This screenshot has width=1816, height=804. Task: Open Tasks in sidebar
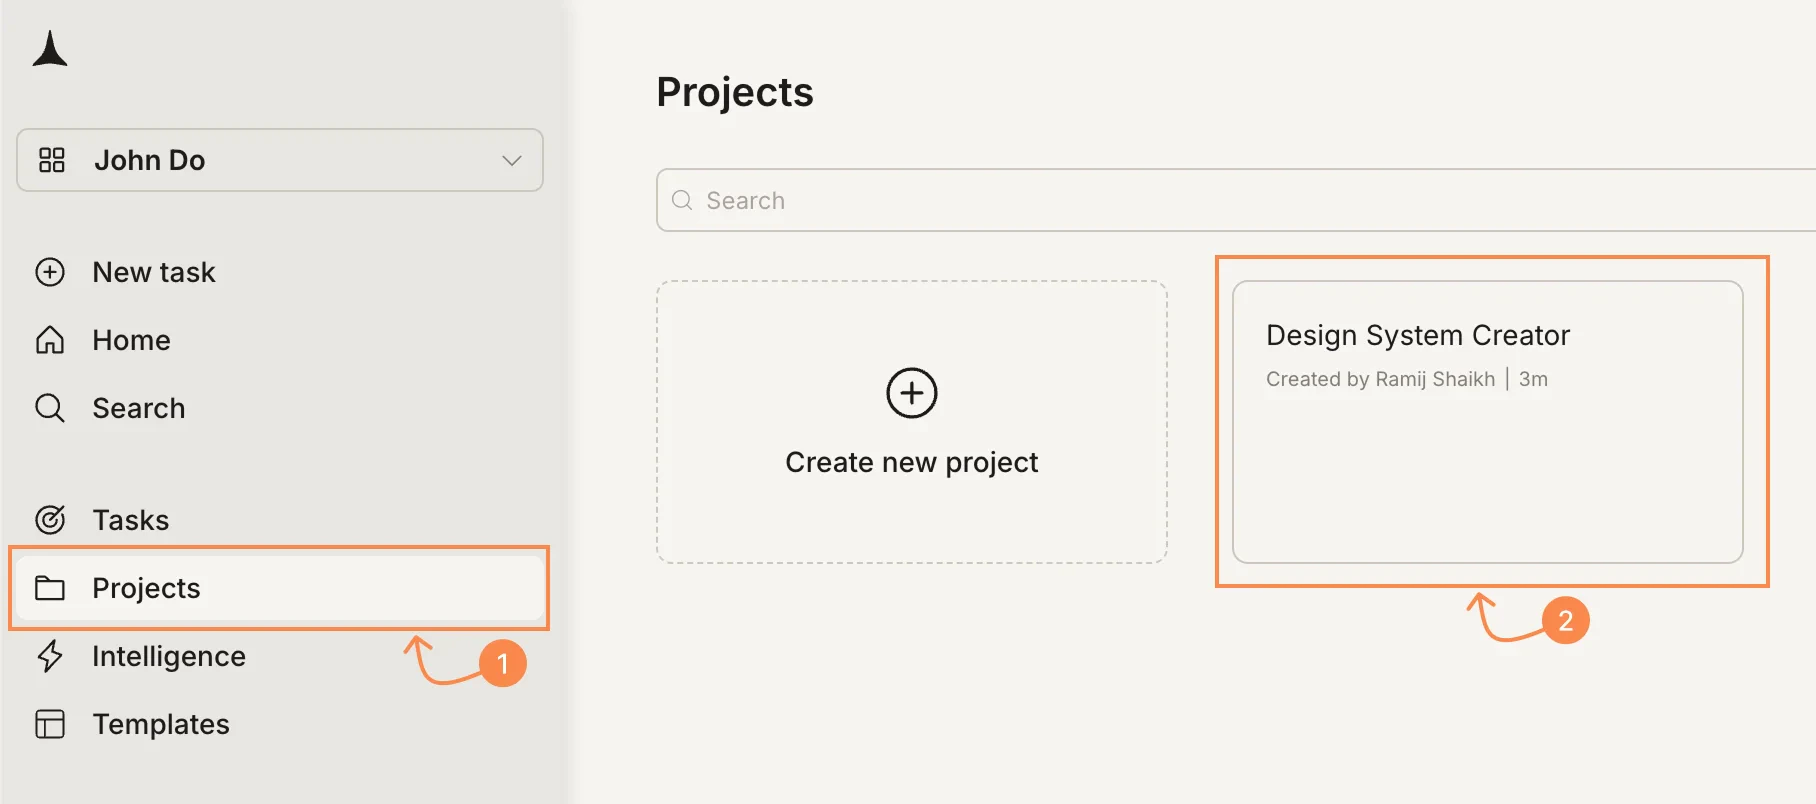(x=131, y=520)
